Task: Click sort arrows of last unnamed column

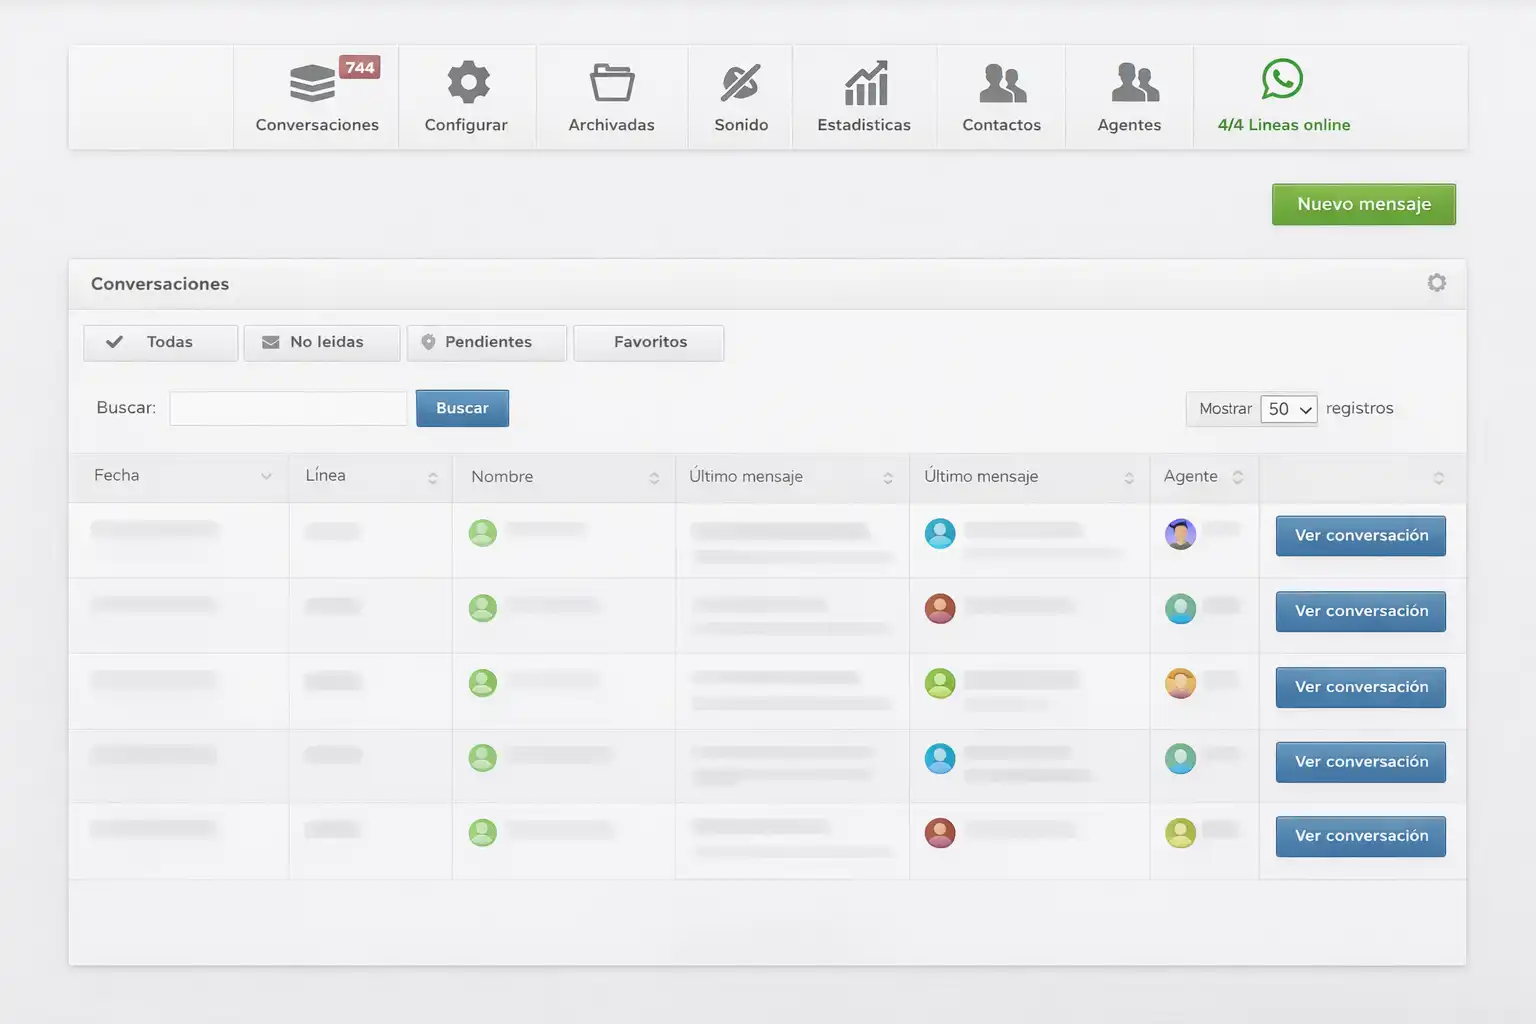Action: (x=1439, y=478)
